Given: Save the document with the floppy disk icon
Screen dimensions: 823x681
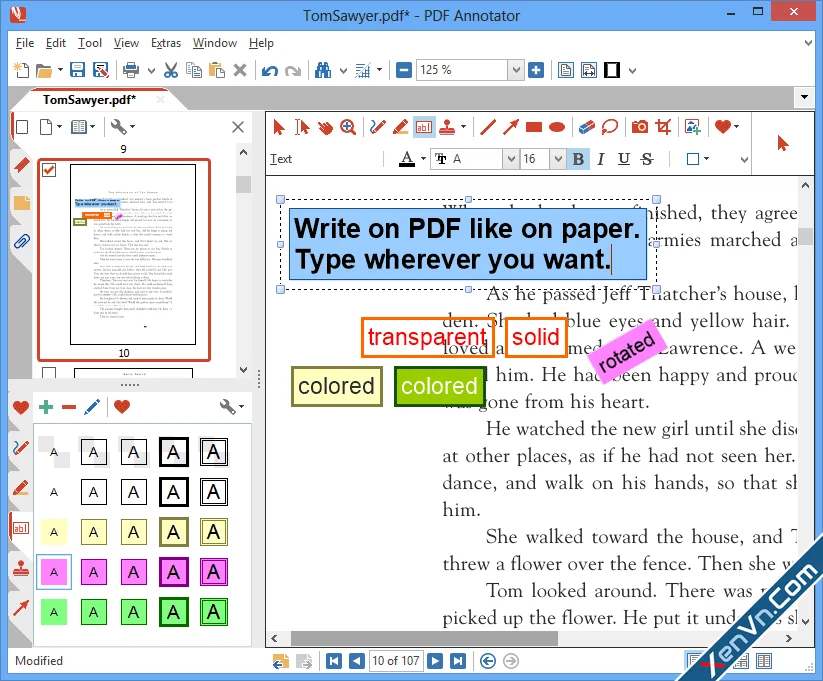Looking at the screenshot, I should (x=77, y=70).
